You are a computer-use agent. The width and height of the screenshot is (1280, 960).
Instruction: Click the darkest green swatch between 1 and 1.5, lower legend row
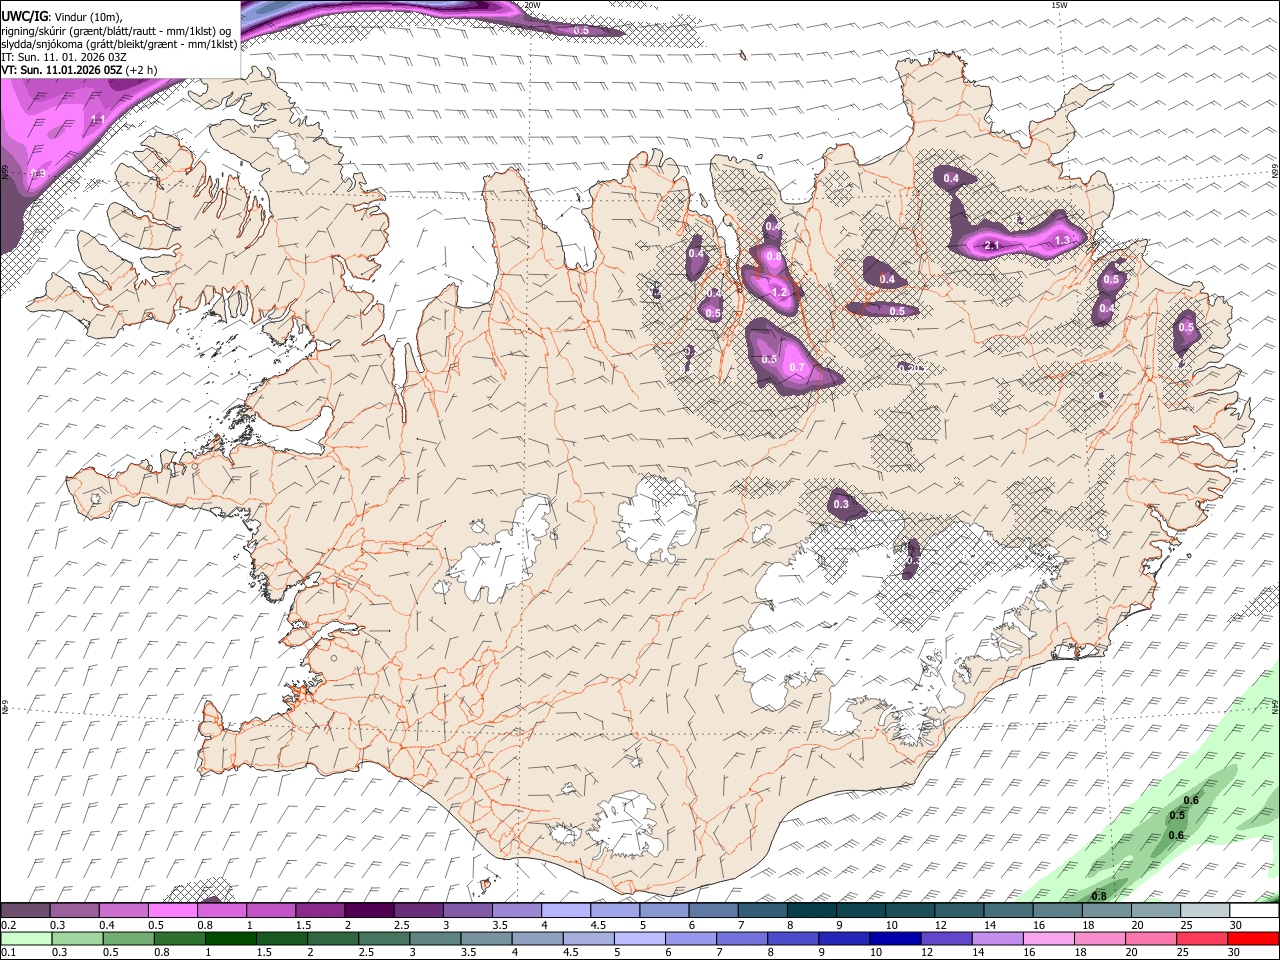(232, 938)
